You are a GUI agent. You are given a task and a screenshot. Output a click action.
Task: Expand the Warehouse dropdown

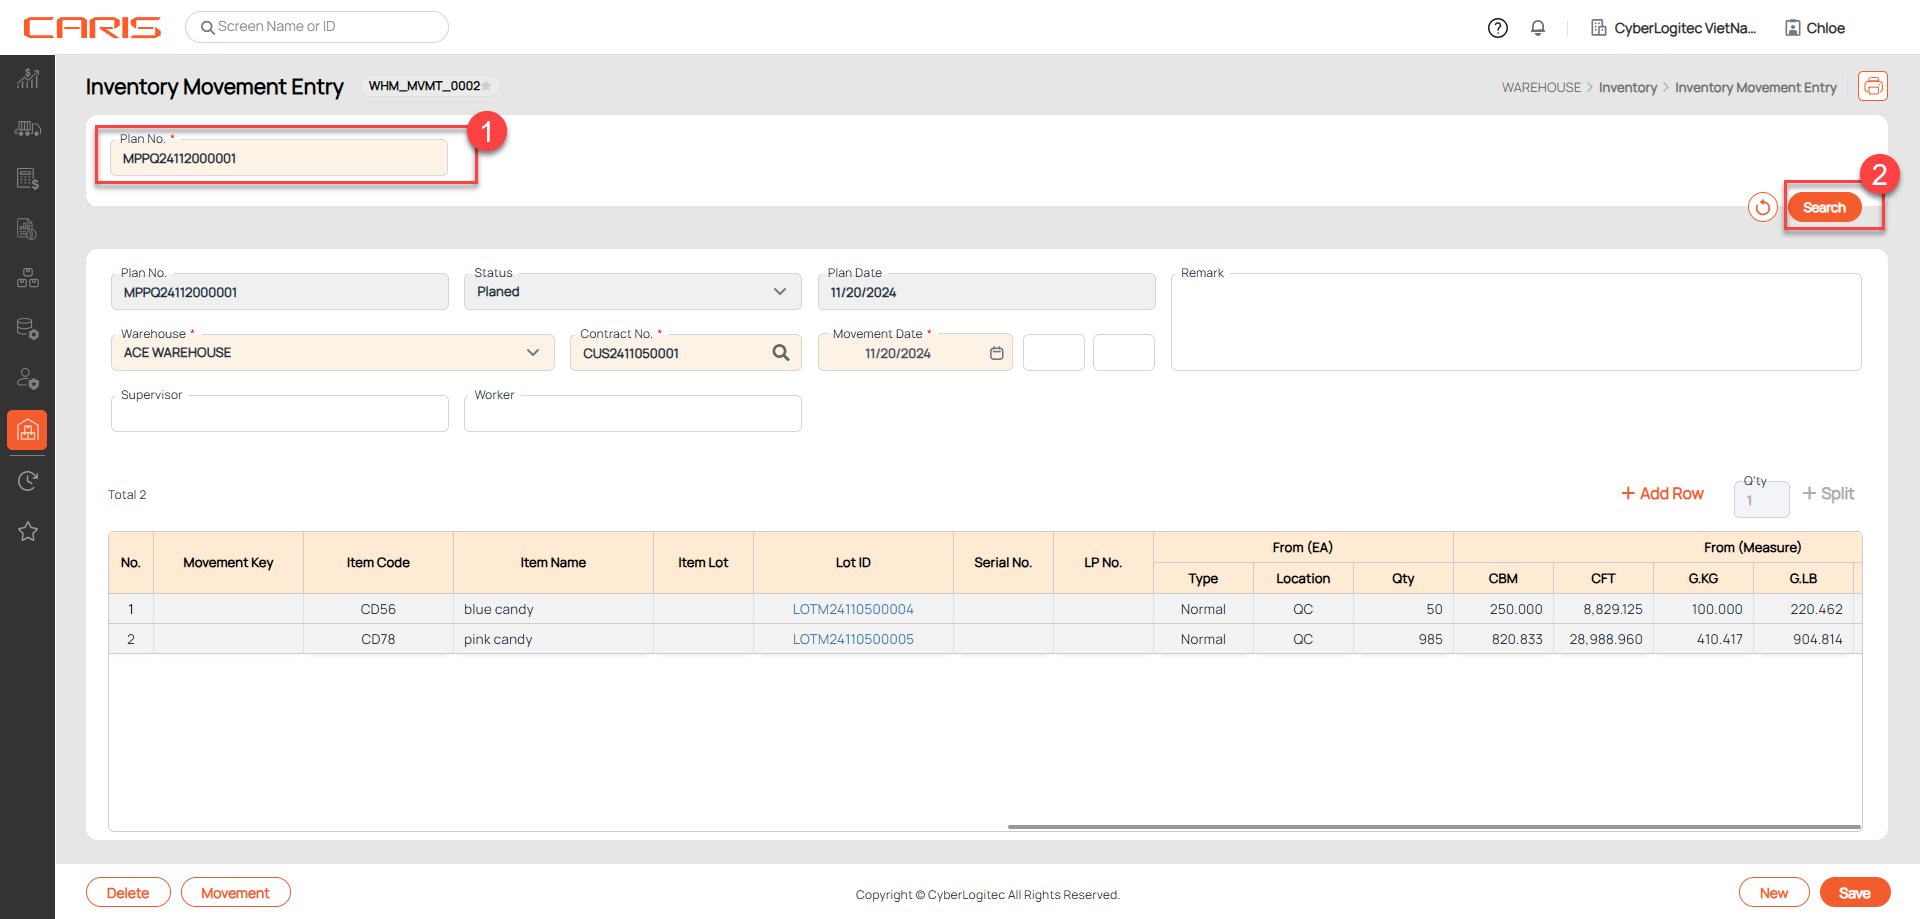(532, 353)
